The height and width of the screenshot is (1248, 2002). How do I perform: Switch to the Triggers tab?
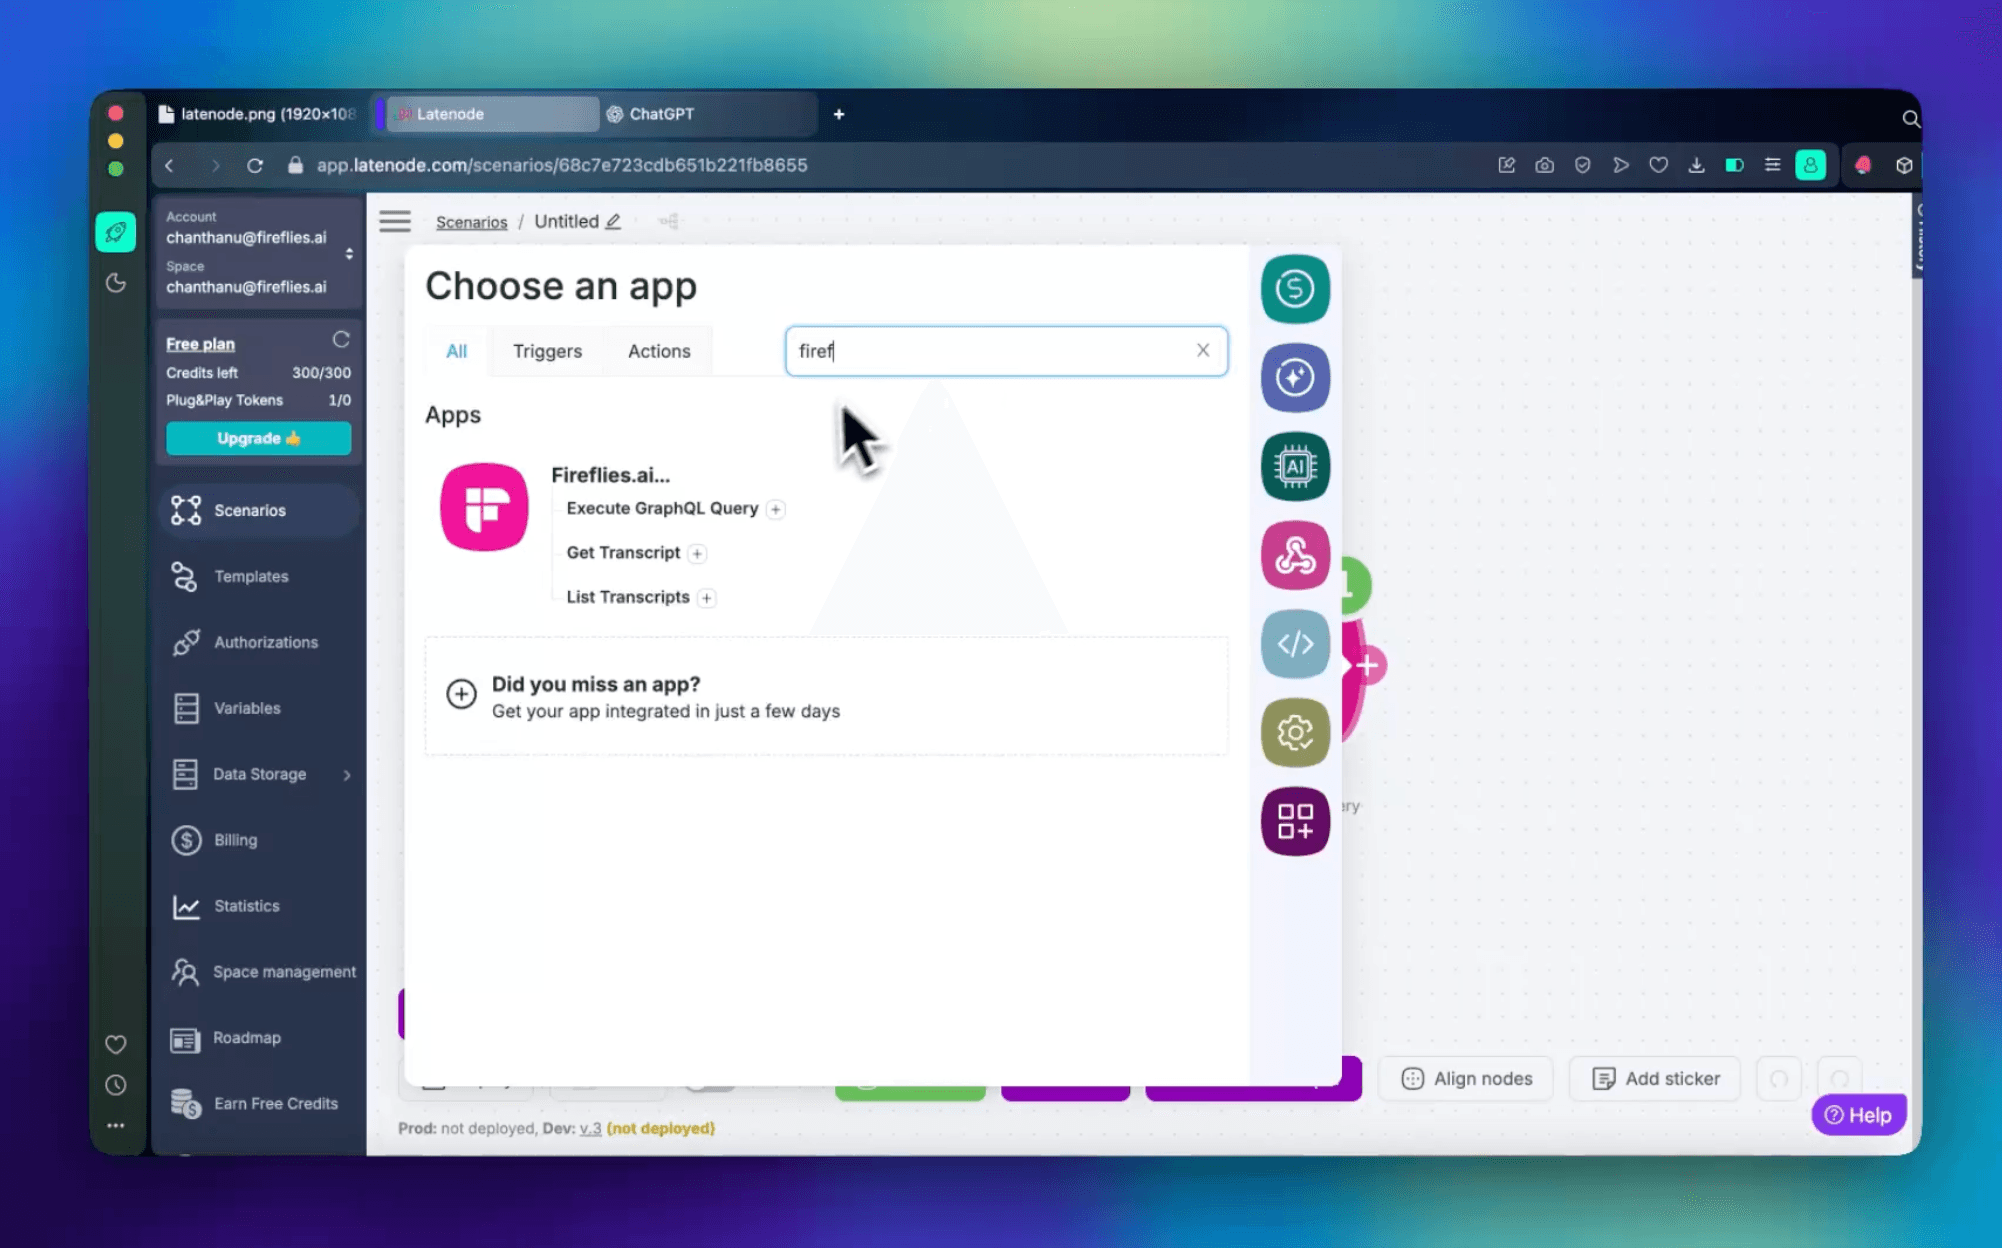(x=547, y=351)
